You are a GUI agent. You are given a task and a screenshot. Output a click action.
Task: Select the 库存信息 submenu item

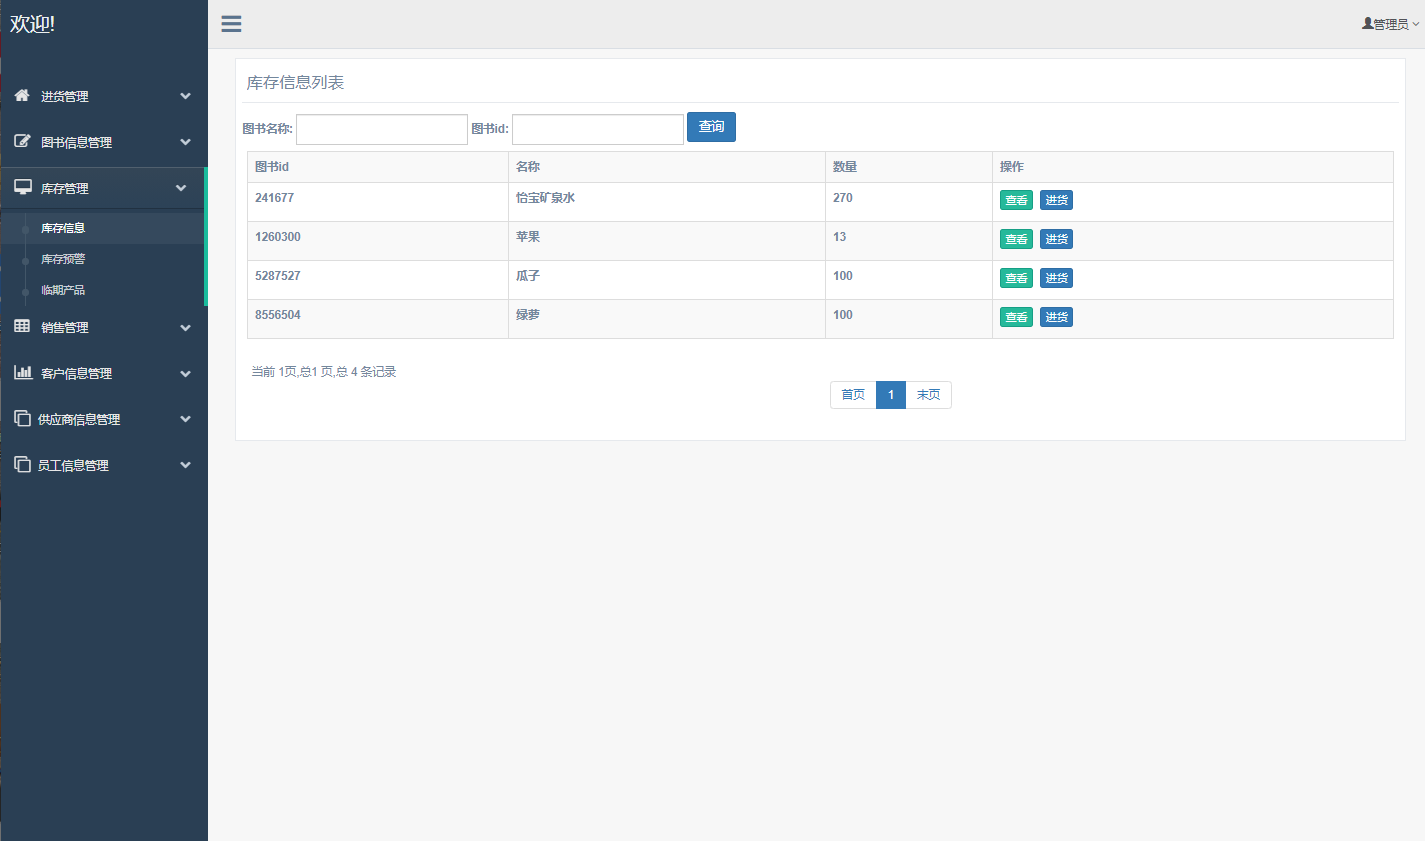[x=63, y=228]
